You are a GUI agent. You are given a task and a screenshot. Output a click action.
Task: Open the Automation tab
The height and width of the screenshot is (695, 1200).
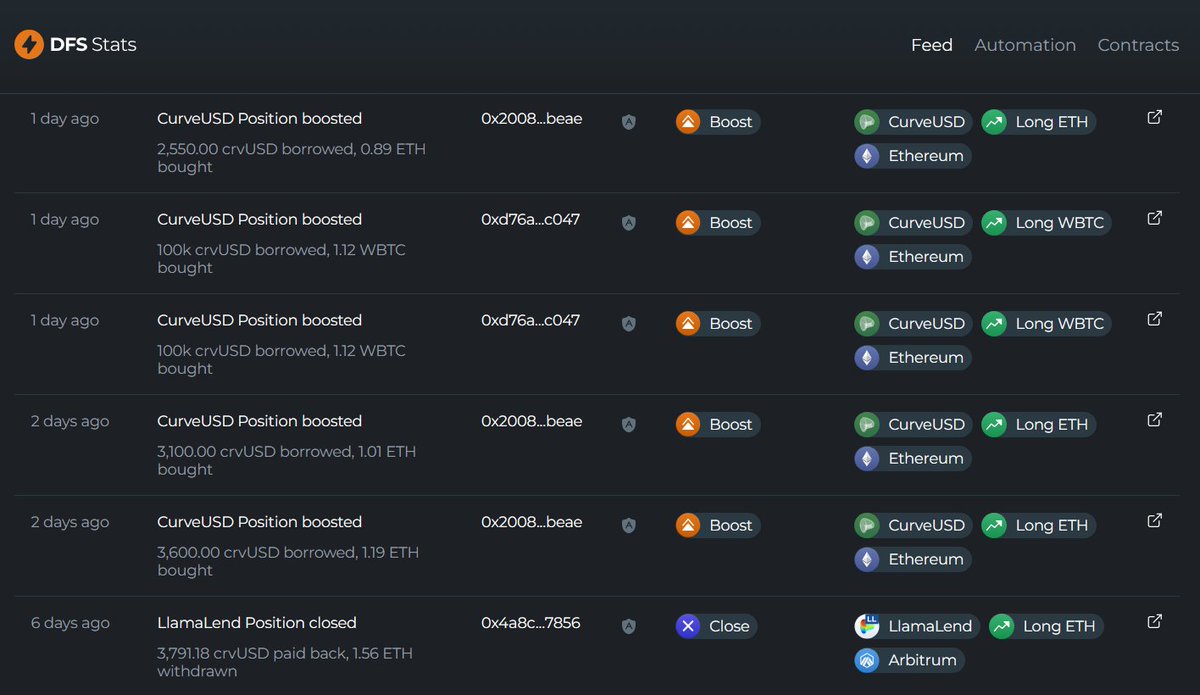click(1025, 45)
